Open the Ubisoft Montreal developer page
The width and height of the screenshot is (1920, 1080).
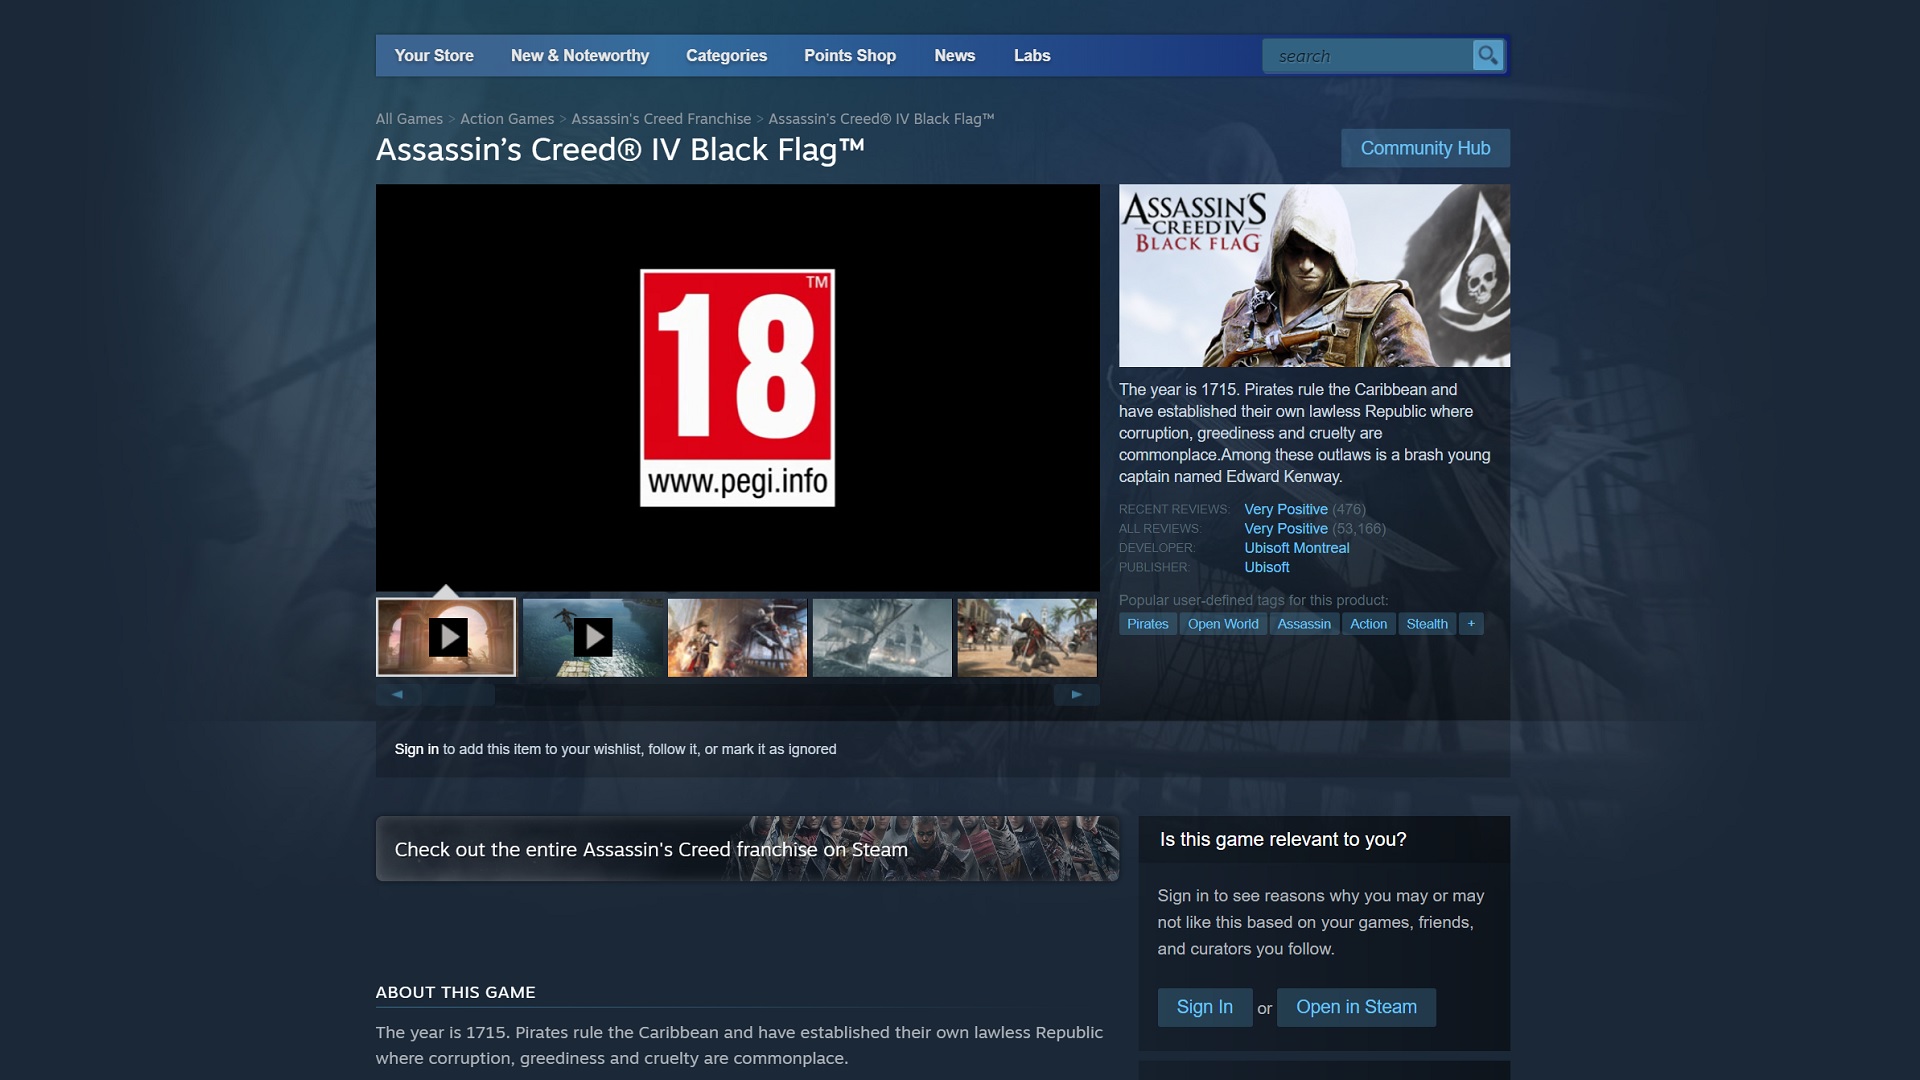(1296, 548)
